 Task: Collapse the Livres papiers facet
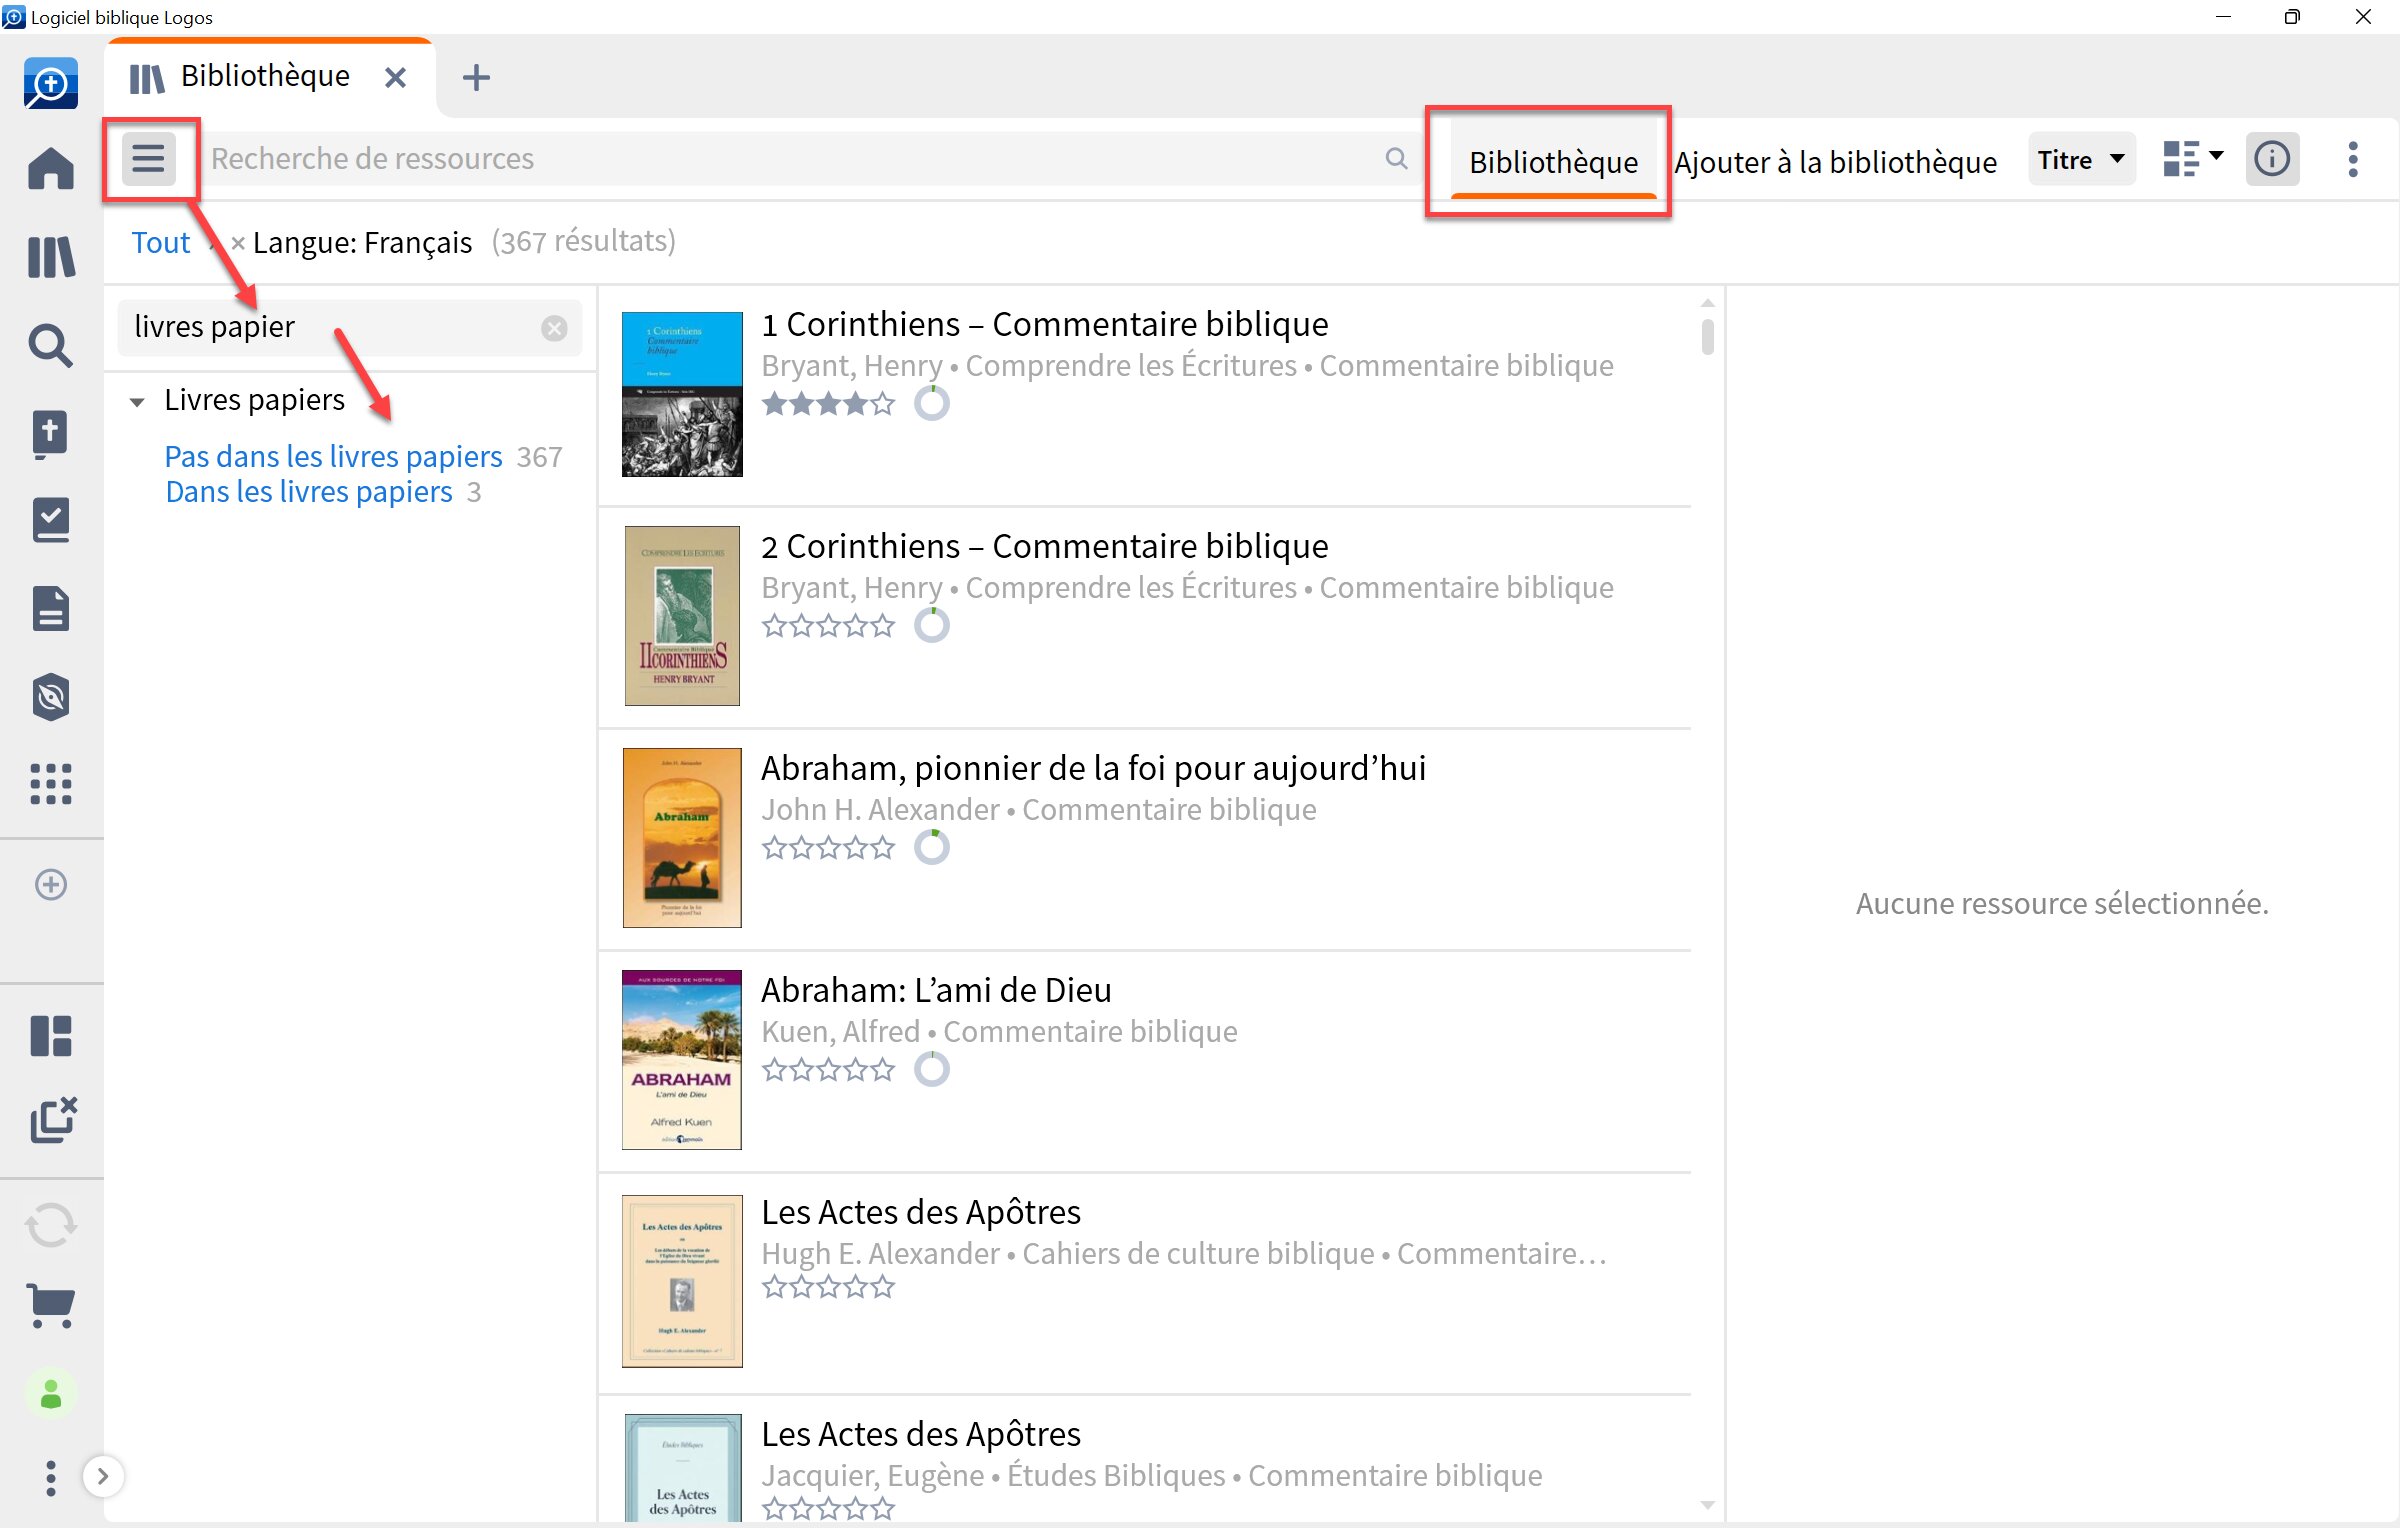(137, 402)
